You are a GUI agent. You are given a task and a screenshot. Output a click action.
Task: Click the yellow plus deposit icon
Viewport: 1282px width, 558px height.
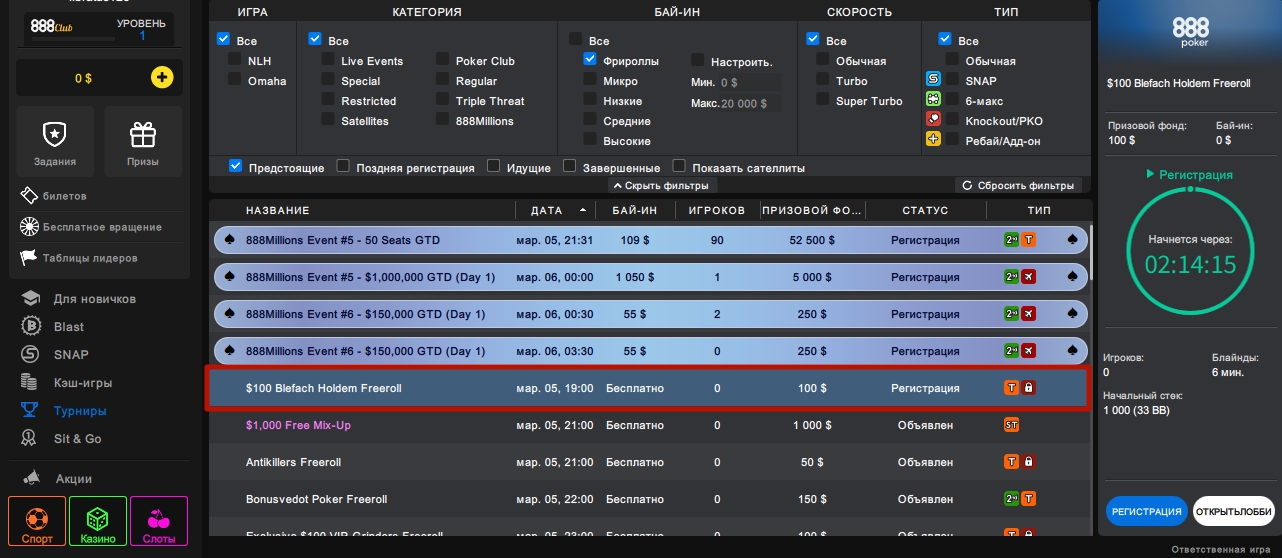(162, 77)
